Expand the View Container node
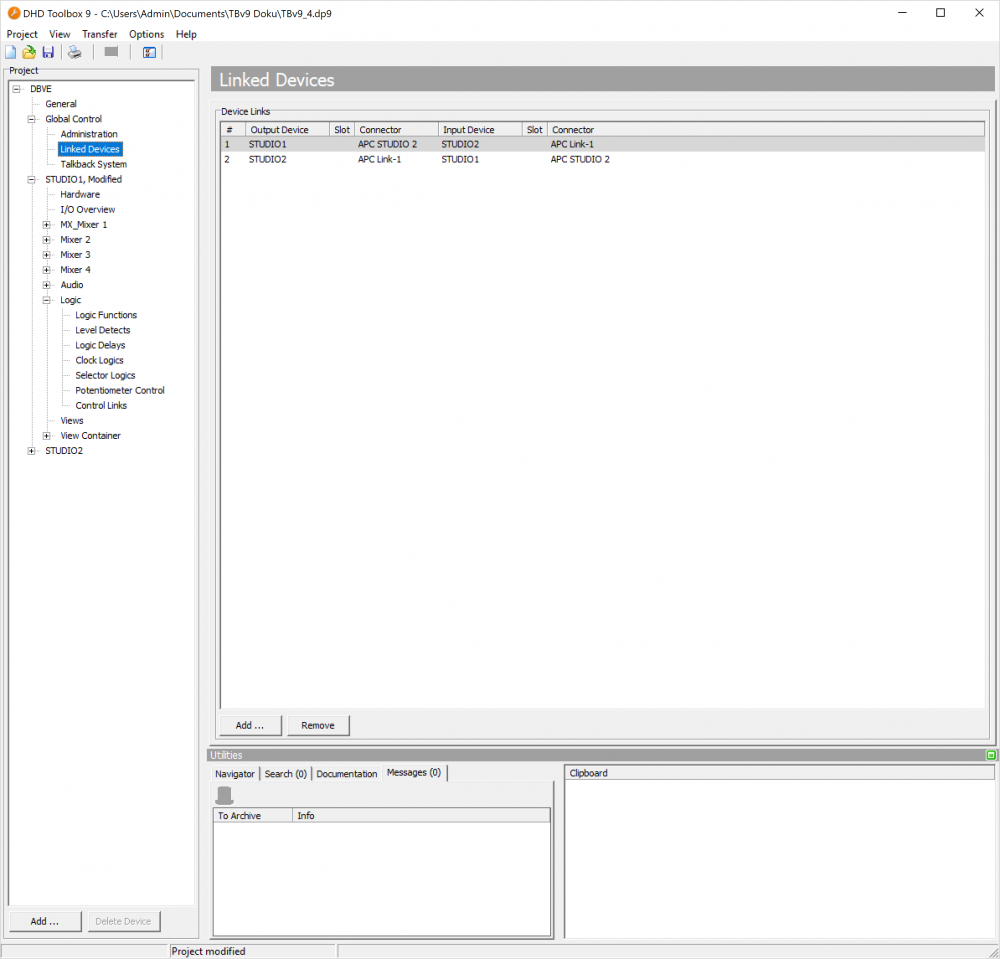The image size is (1000, 959). click(x=46, y=436)
